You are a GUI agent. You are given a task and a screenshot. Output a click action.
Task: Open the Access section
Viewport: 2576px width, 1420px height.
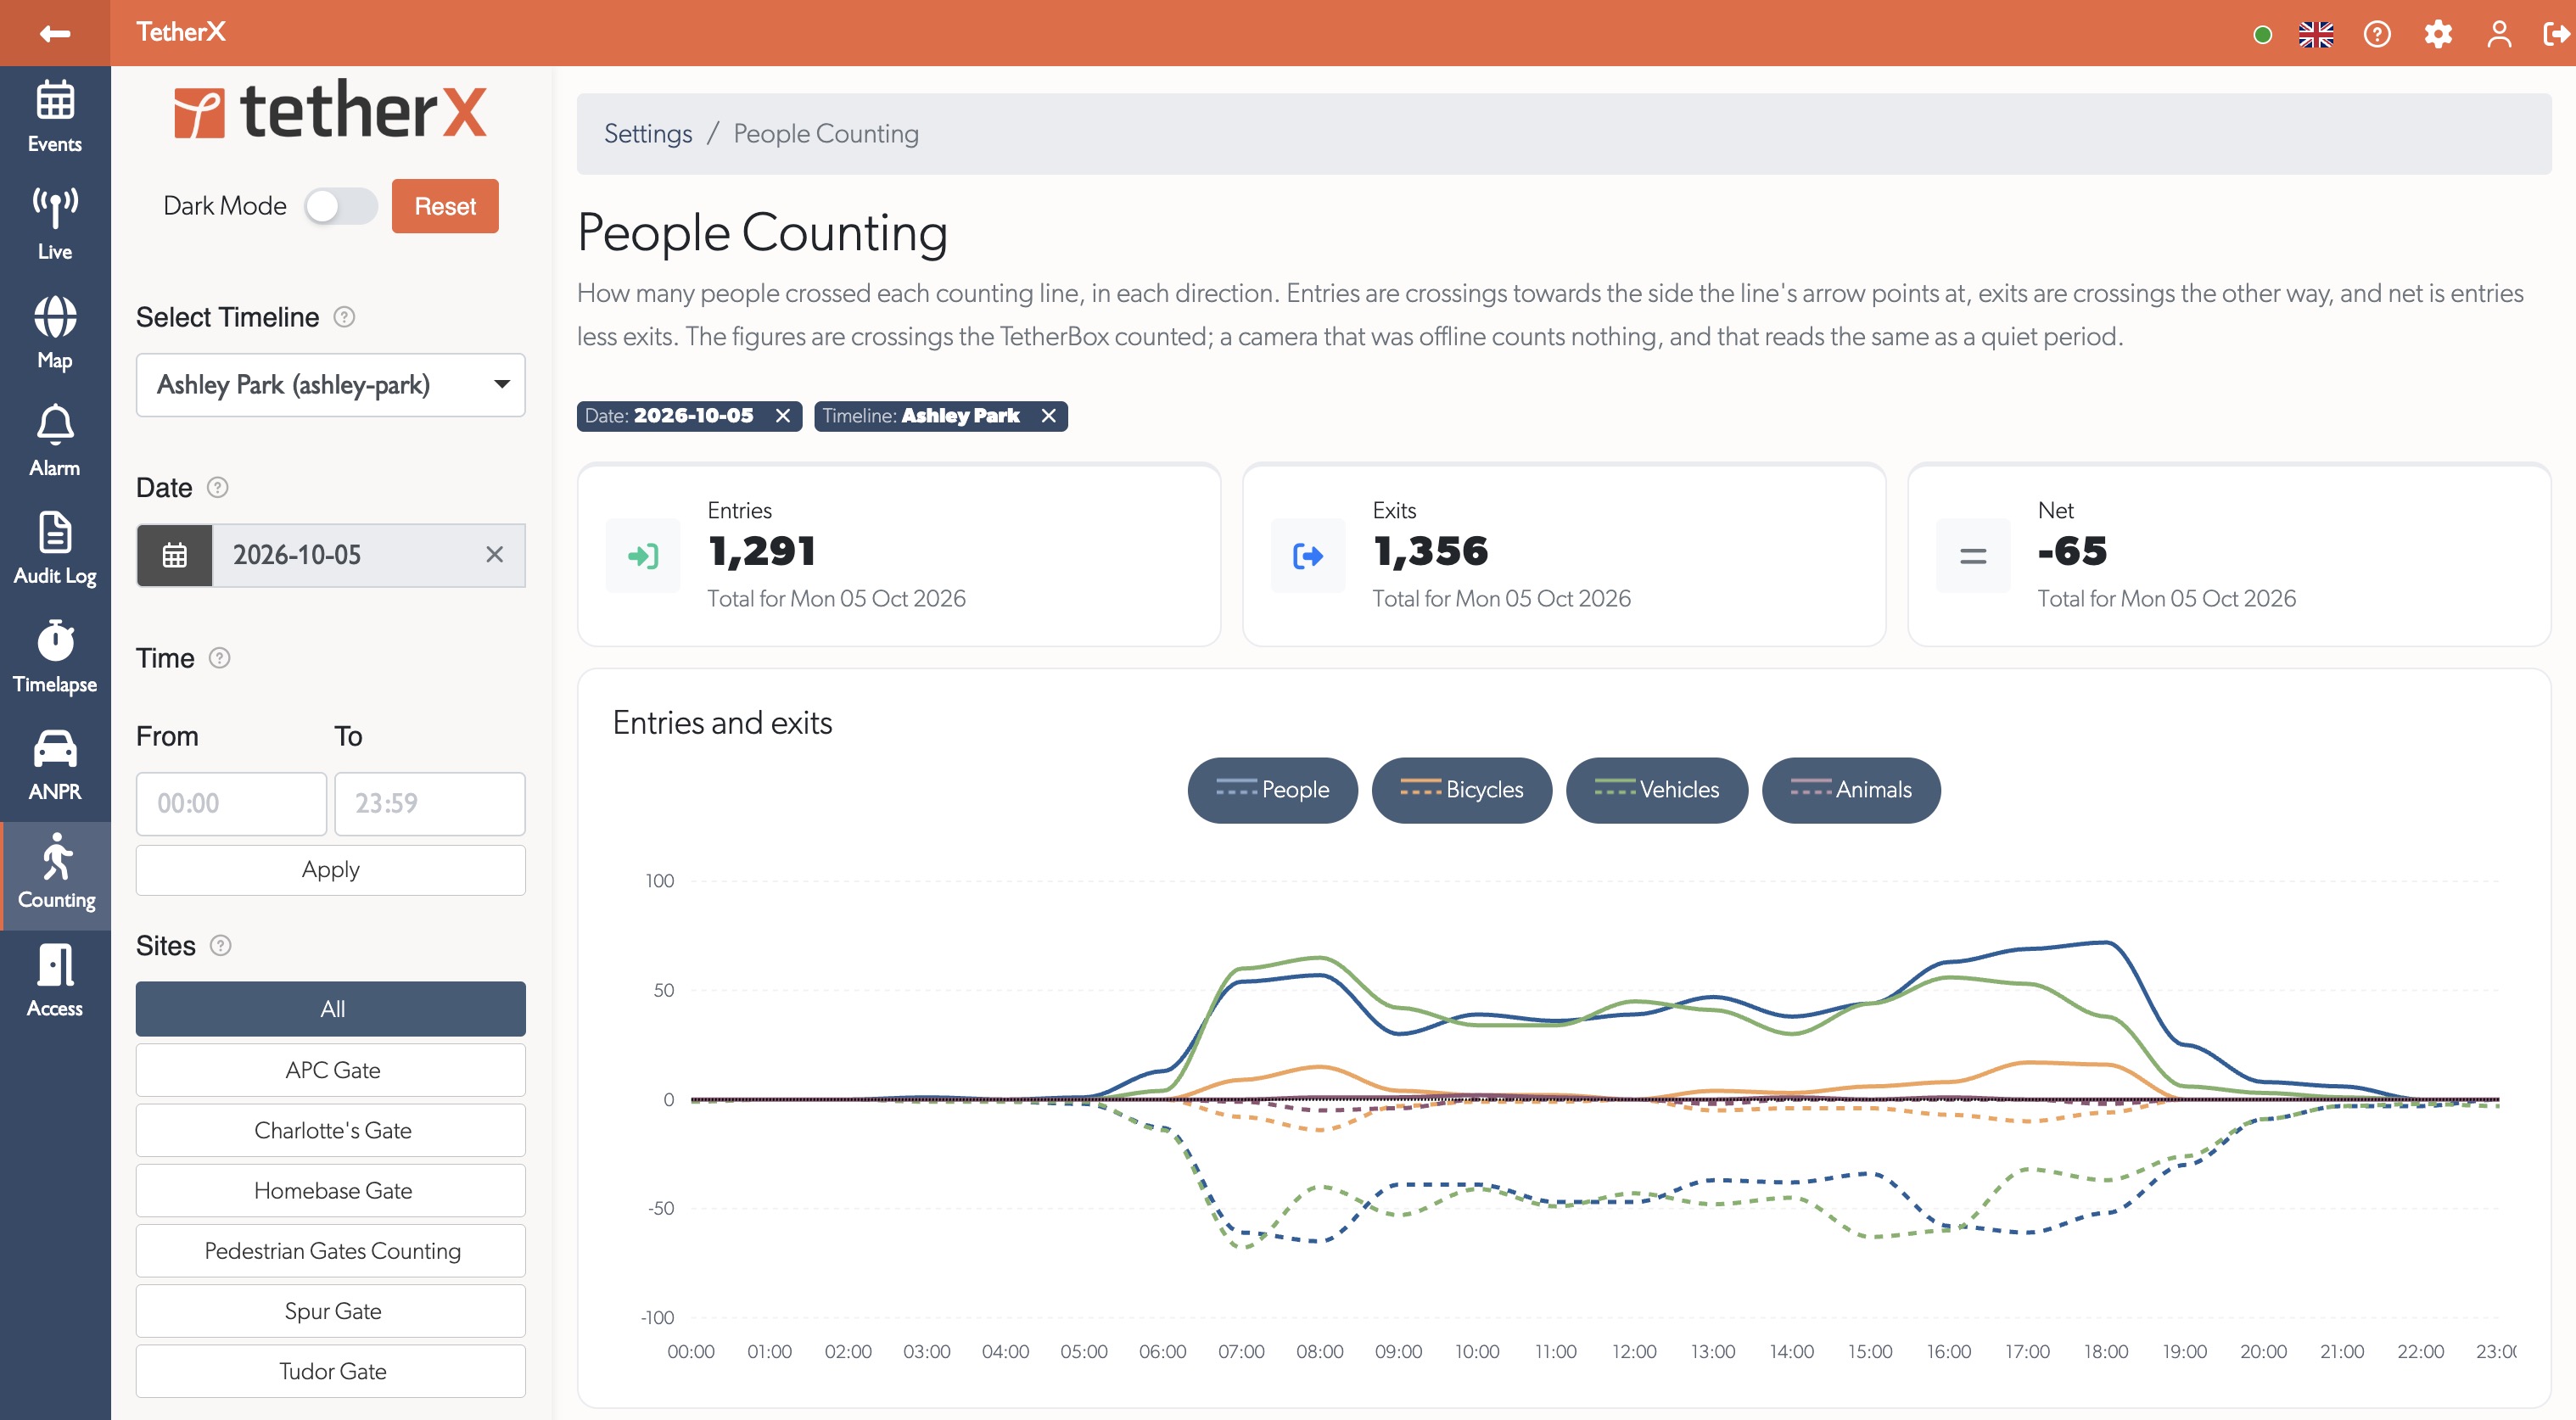pos(55,981)
